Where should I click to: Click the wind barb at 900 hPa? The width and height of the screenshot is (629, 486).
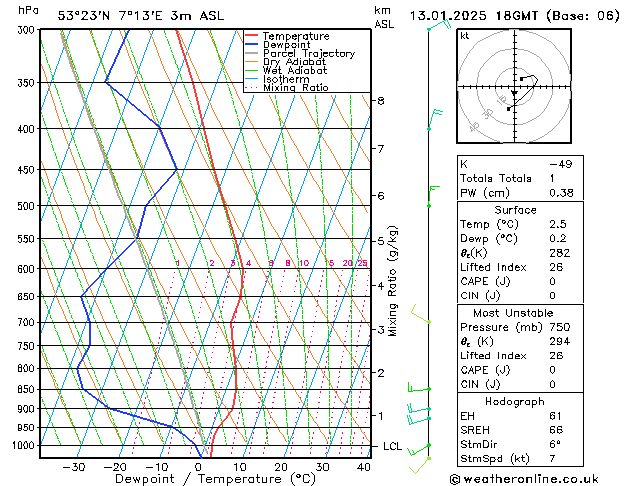point(419,409)
